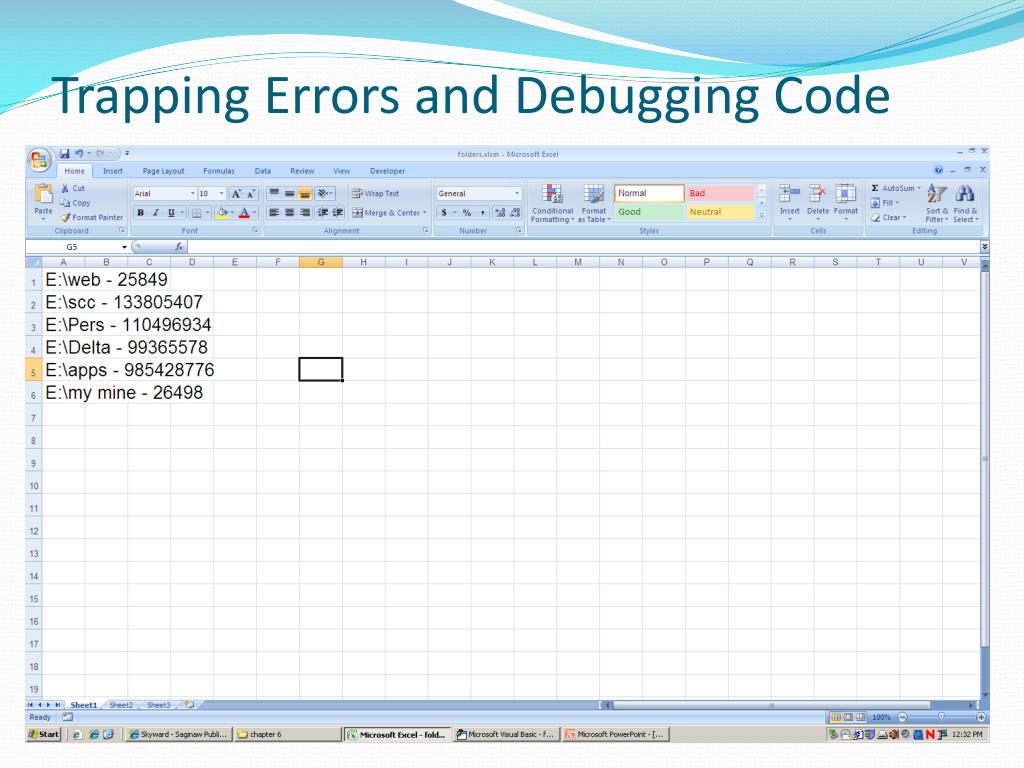Decrease the cell indent
The image size is (1024, 768).
tap(323, 213)
